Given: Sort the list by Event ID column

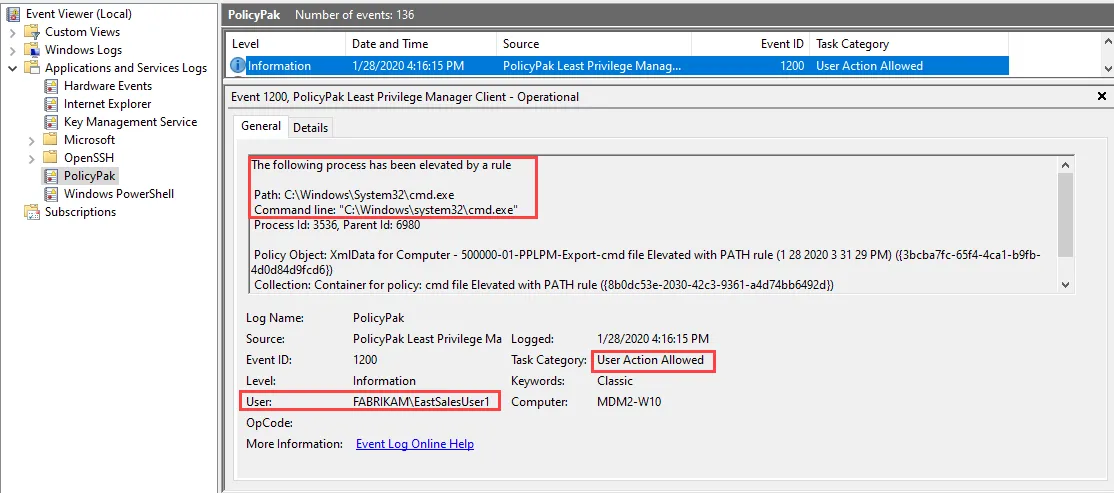Looking at the screenshot, I should tap(782, 44).
